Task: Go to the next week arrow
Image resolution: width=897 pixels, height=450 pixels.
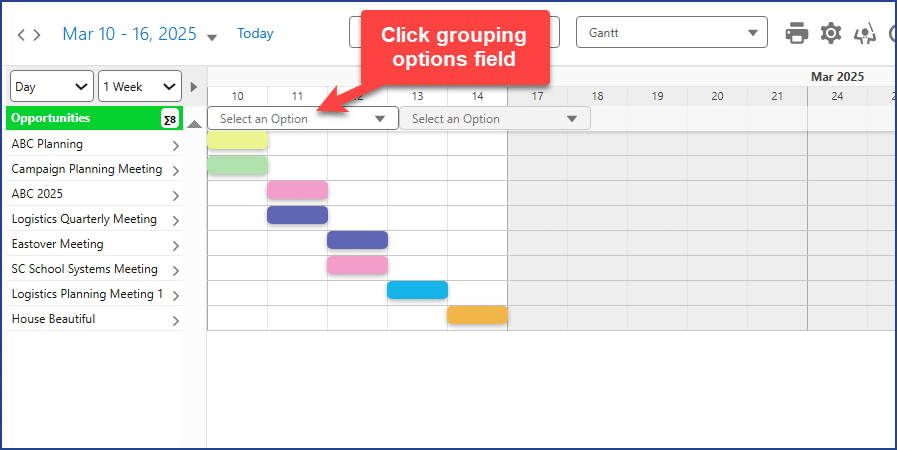Action: pyautogui.click(x=37, y=35)
